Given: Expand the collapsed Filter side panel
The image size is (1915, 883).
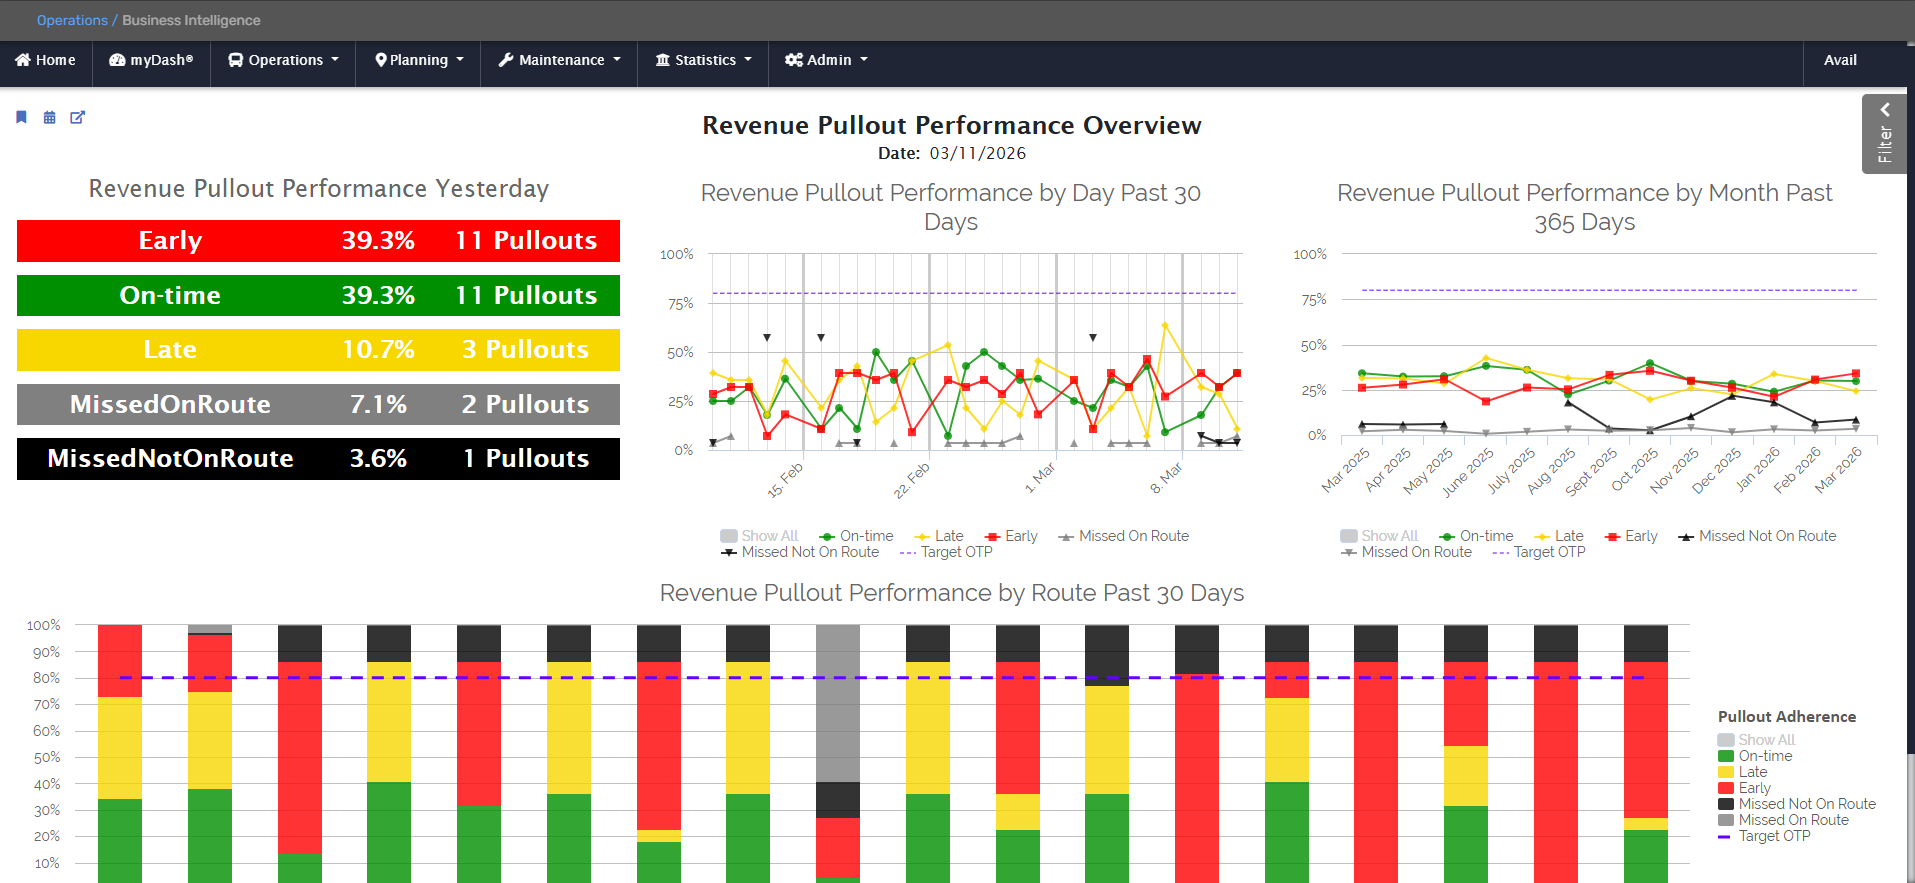Looking at the screenshot, I should (x=1884, y=133).
